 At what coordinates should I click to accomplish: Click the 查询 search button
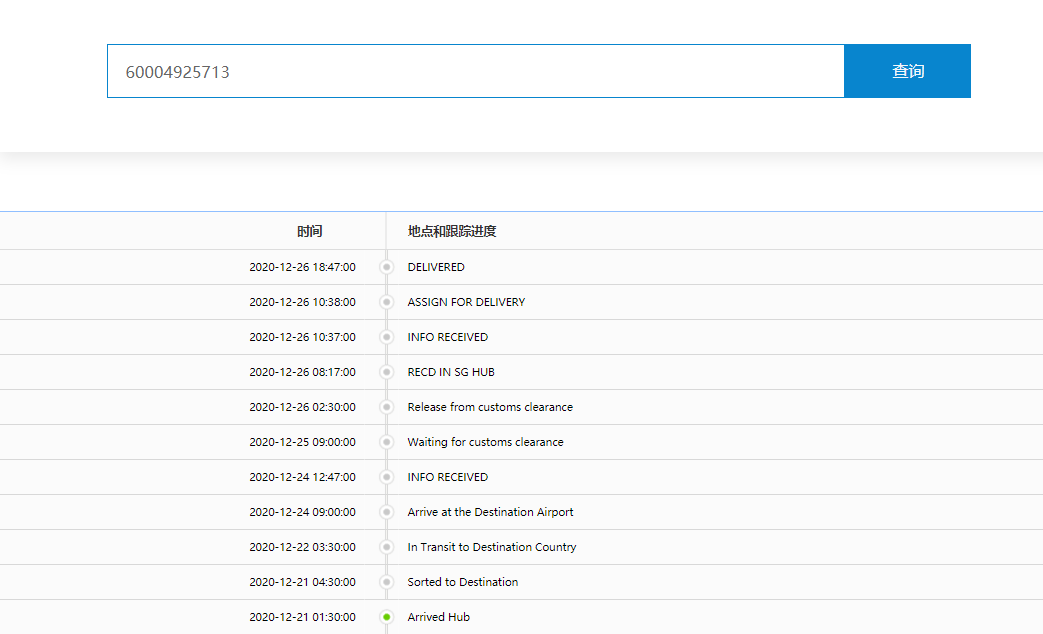click(x=907, y=71)
